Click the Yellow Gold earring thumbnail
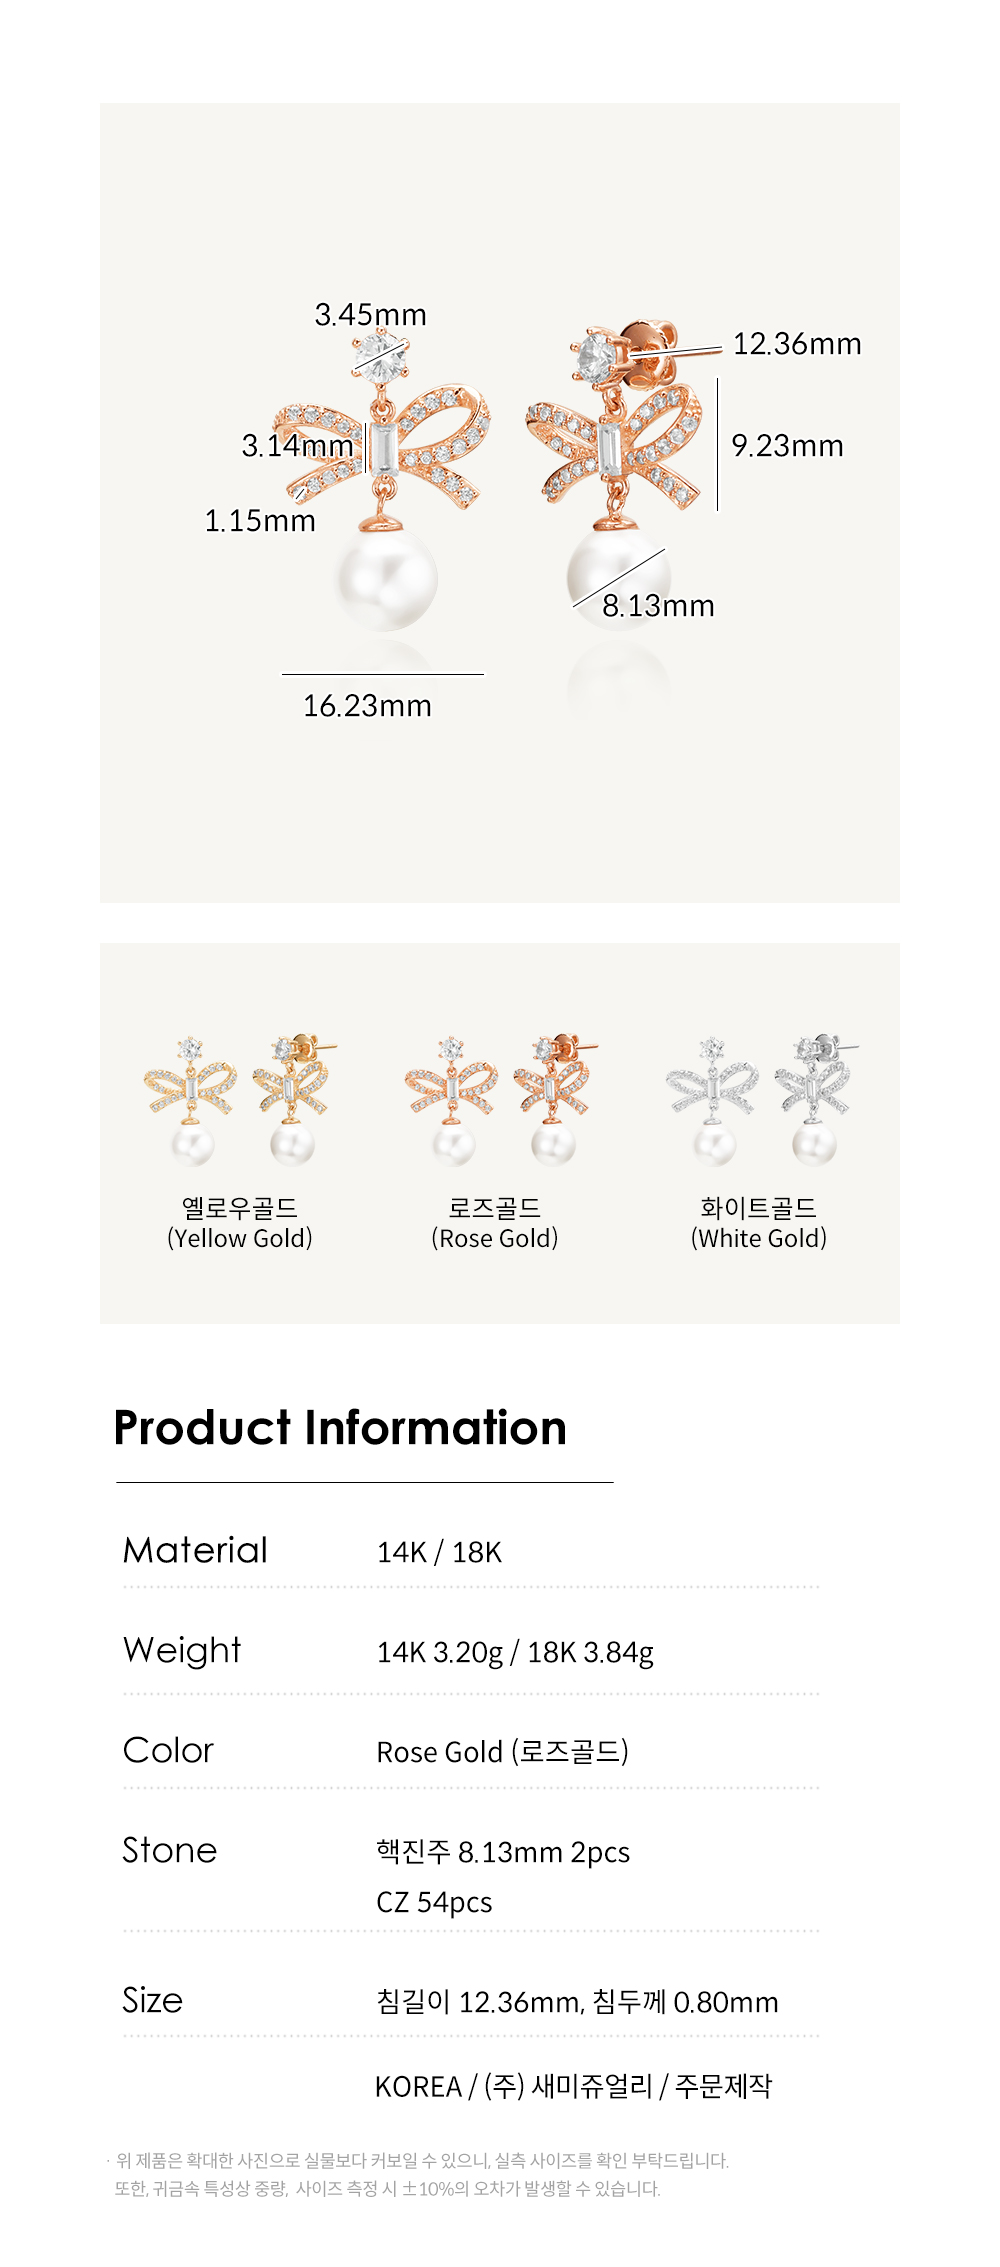1000x2267 pixels. point(240,1101)
